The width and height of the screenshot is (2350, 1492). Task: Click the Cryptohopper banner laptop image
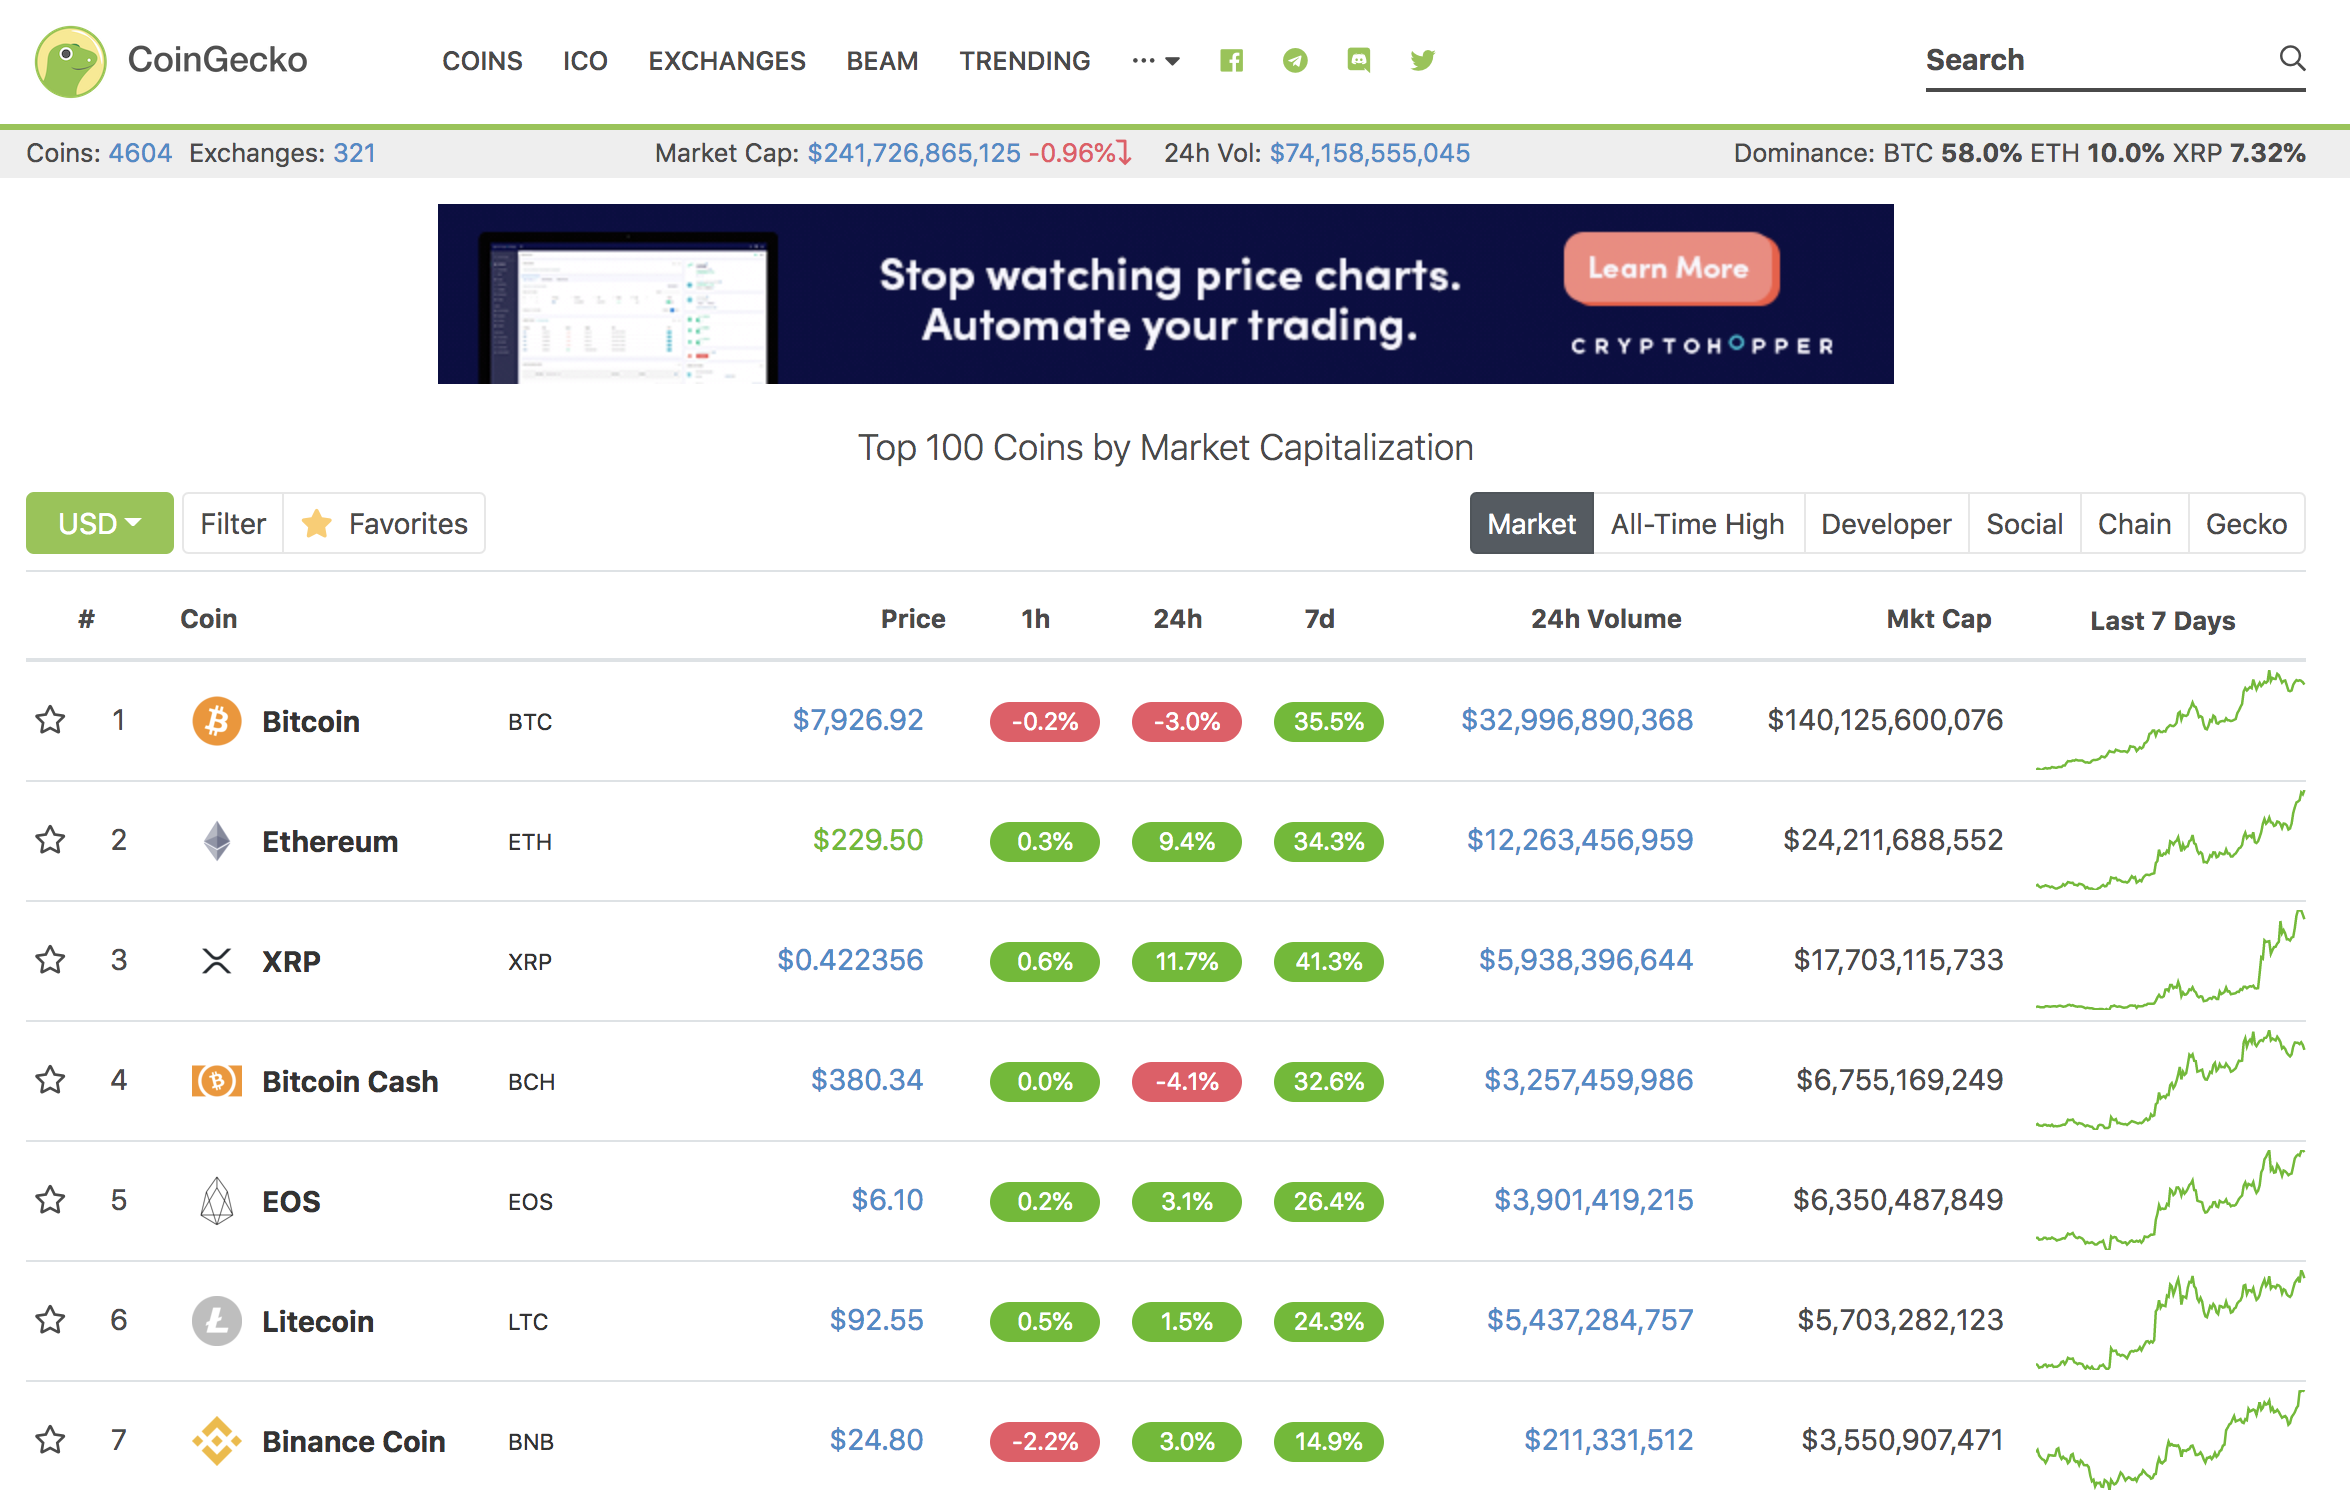click(x=628, y=308)
